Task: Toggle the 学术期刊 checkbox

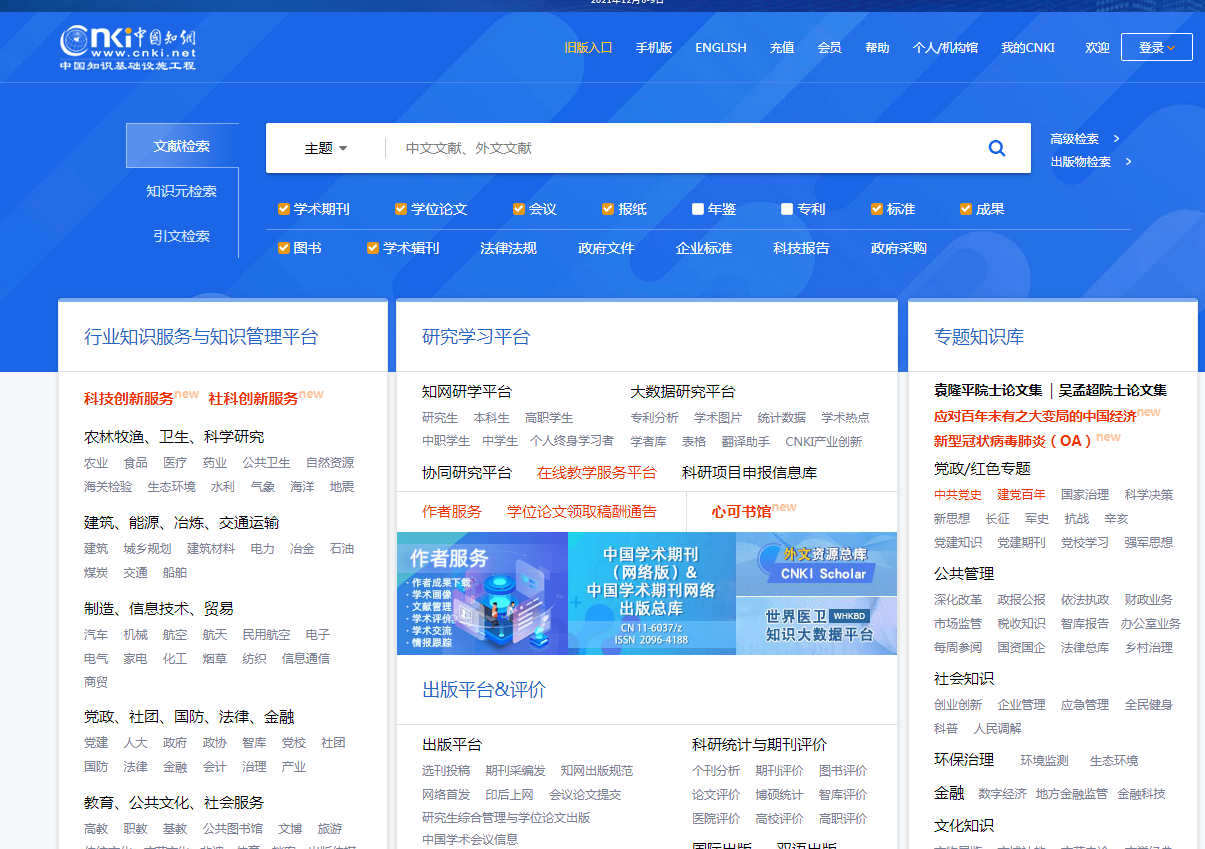Action: point(284,209)
